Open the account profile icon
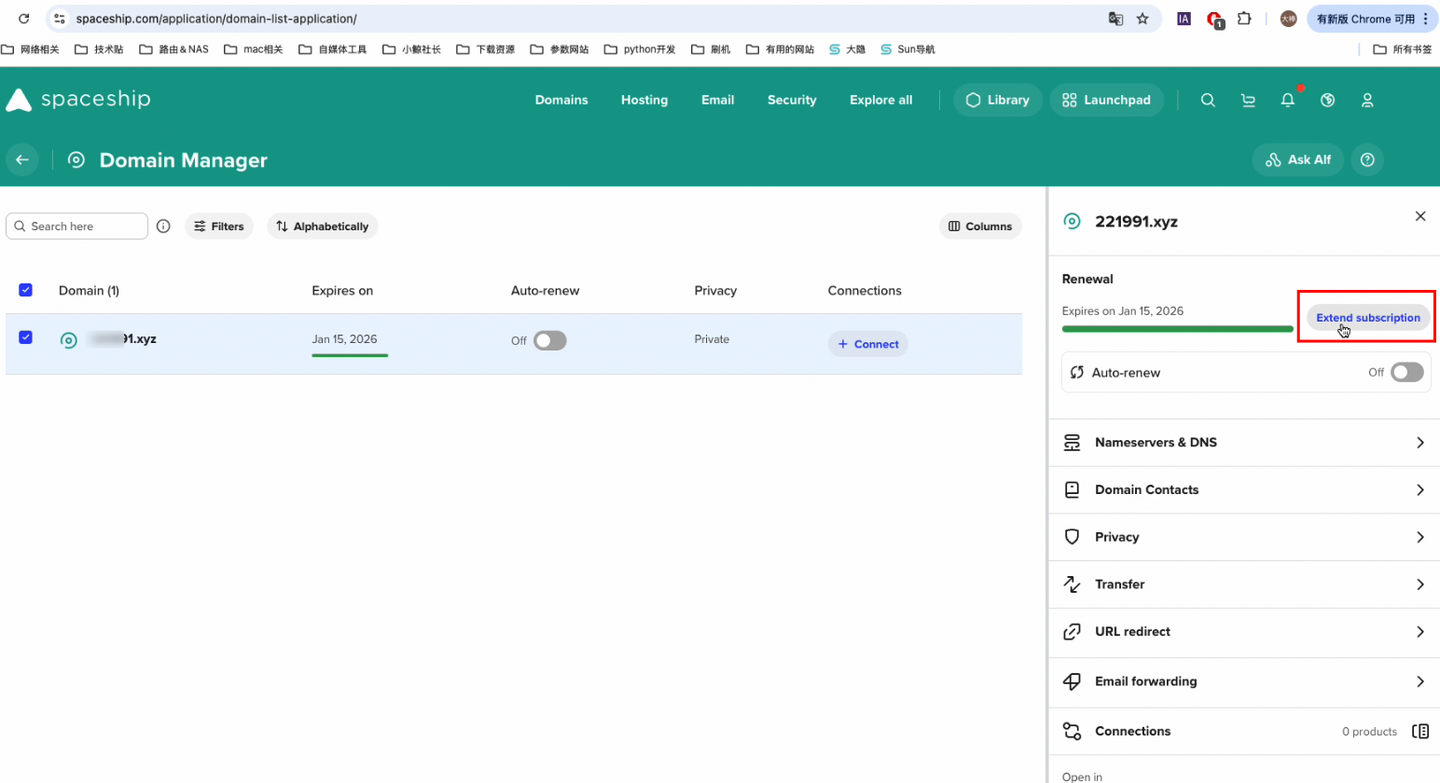 (x=1367, y=100)
